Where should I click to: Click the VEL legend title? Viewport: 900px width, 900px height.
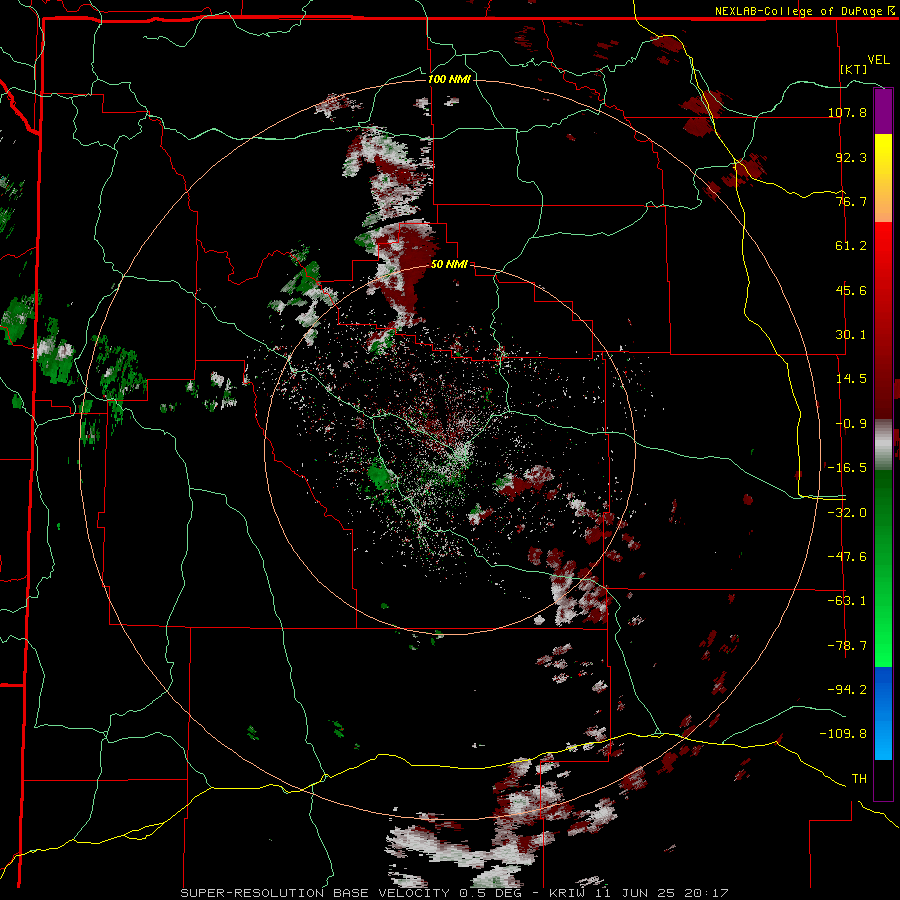coord(878,60)
